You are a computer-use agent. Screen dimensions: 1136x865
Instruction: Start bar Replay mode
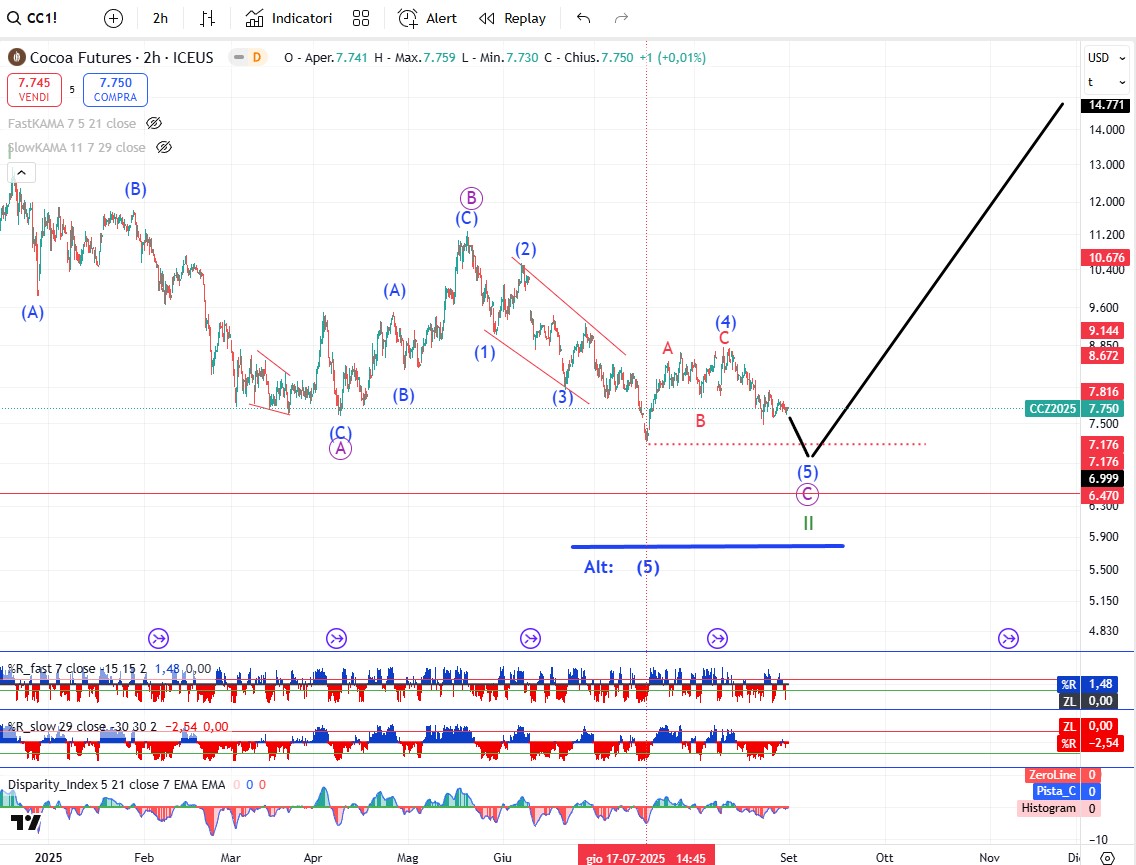click(512, 18)
